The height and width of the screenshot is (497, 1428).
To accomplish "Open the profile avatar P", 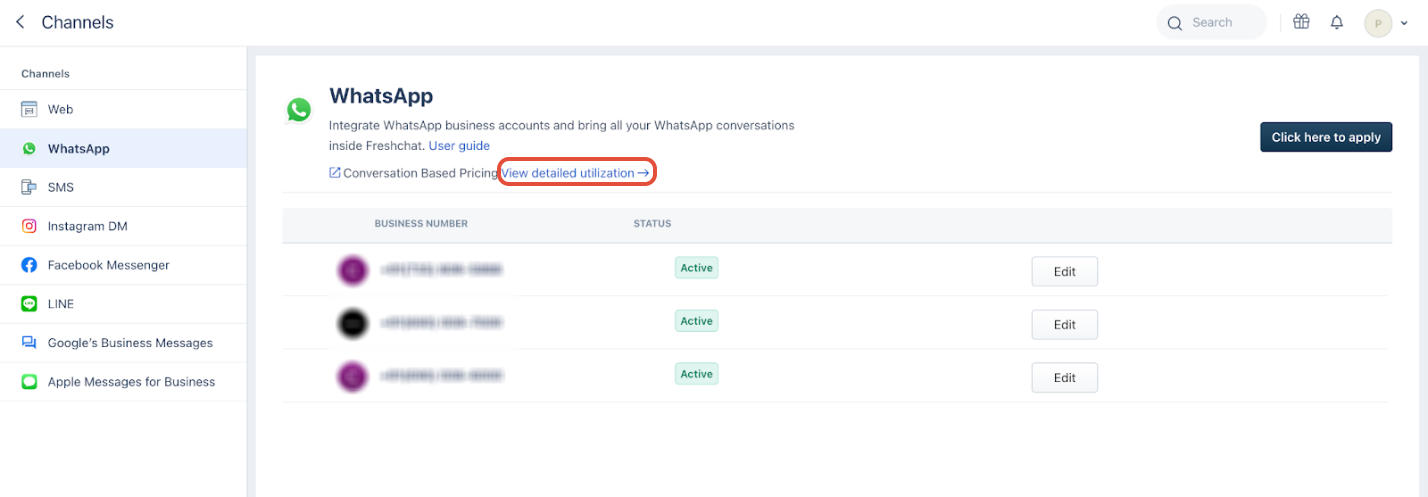I will [x=1378, y=23].
